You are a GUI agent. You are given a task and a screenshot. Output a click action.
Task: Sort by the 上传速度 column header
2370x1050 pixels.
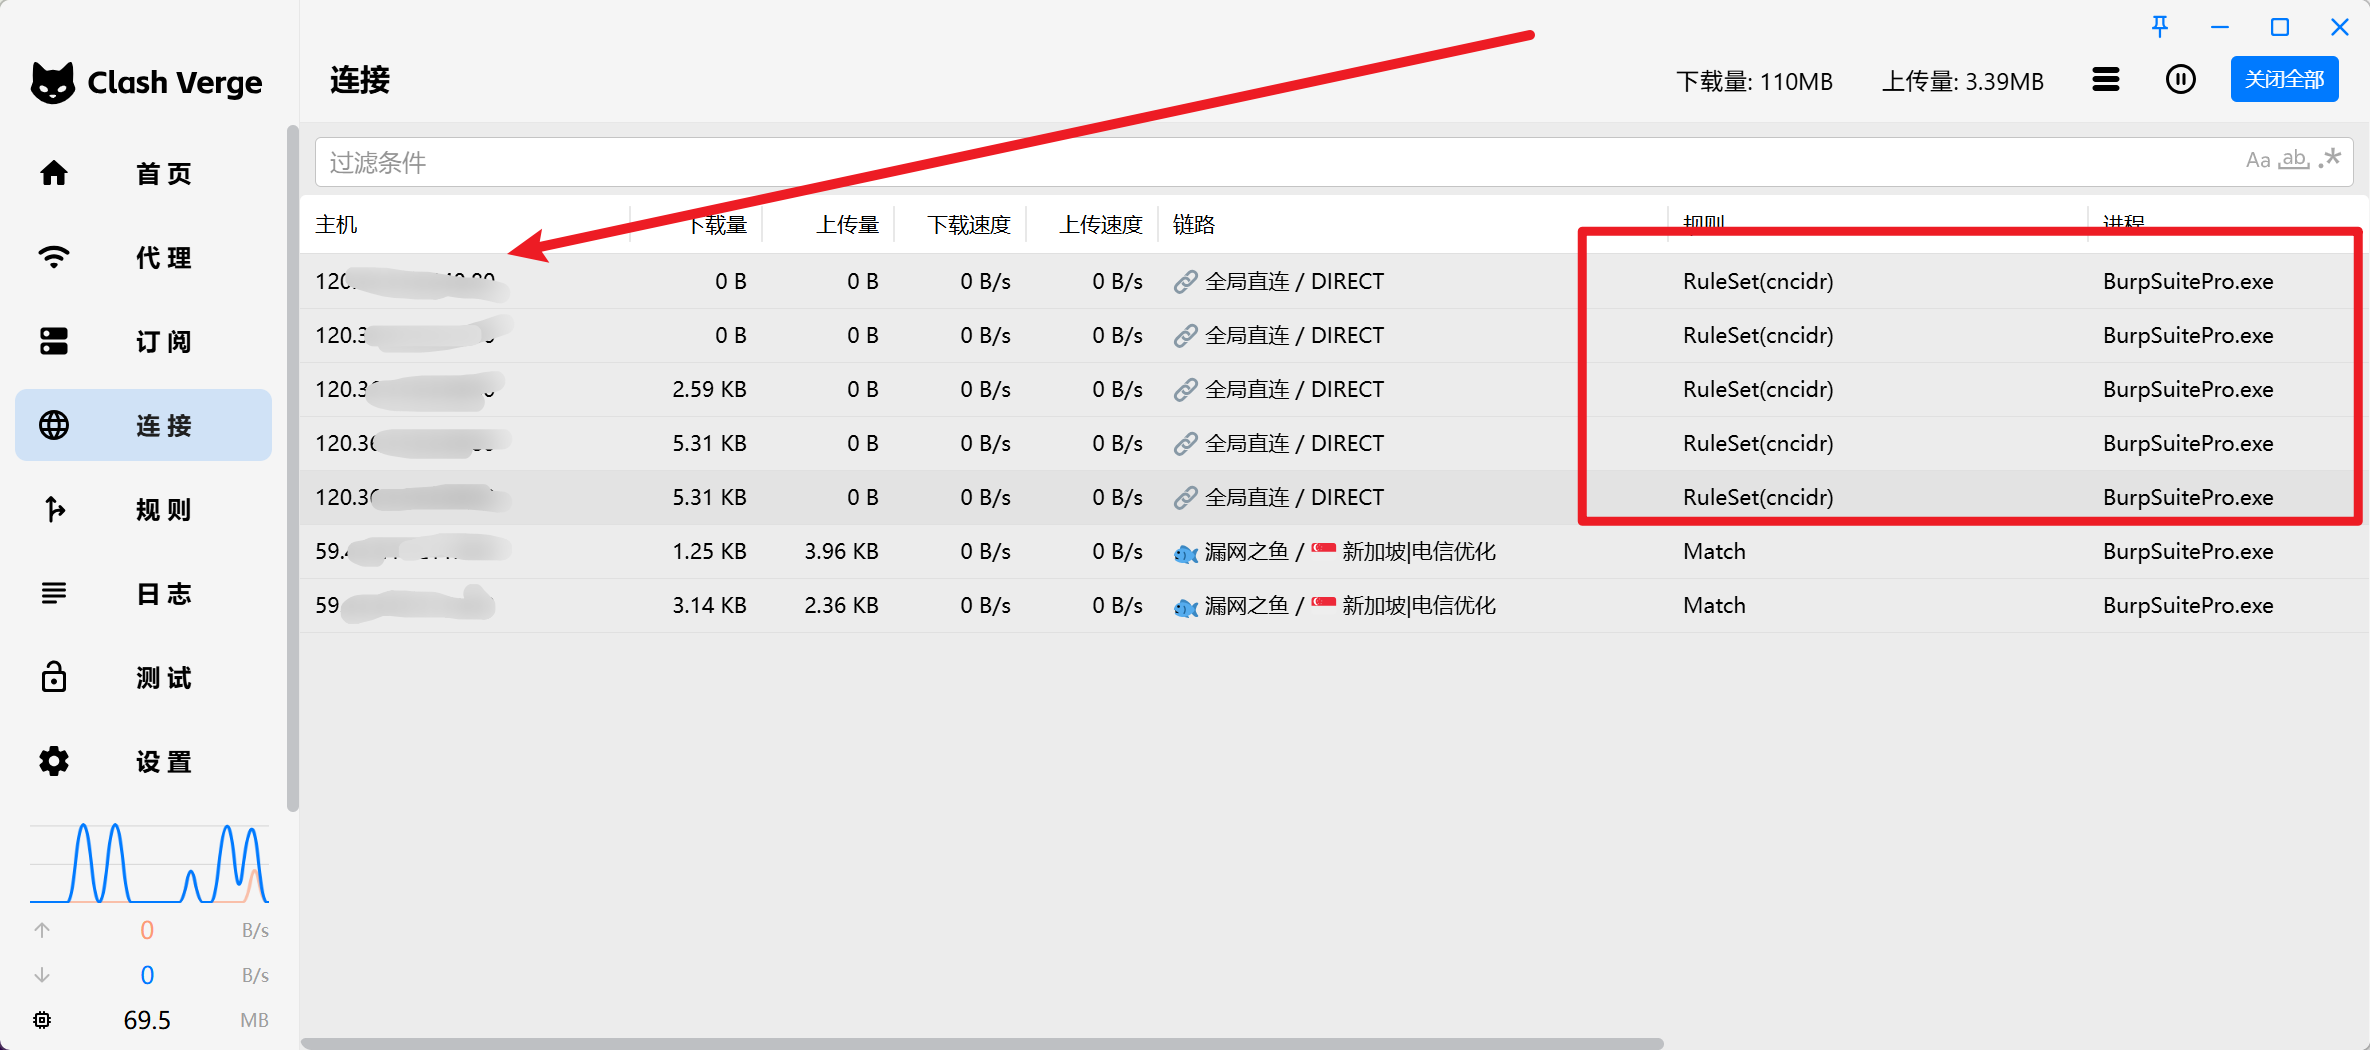1101,224
